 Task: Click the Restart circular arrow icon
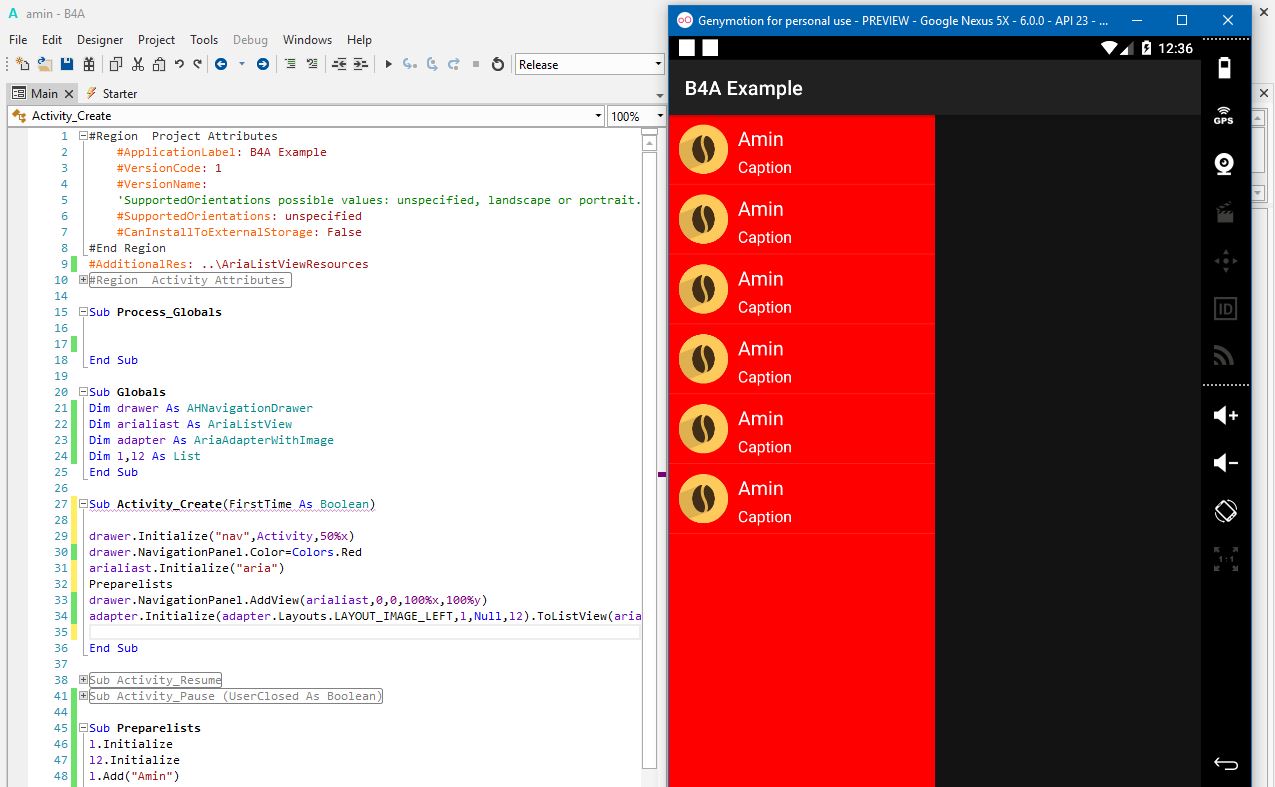(498, 64)
